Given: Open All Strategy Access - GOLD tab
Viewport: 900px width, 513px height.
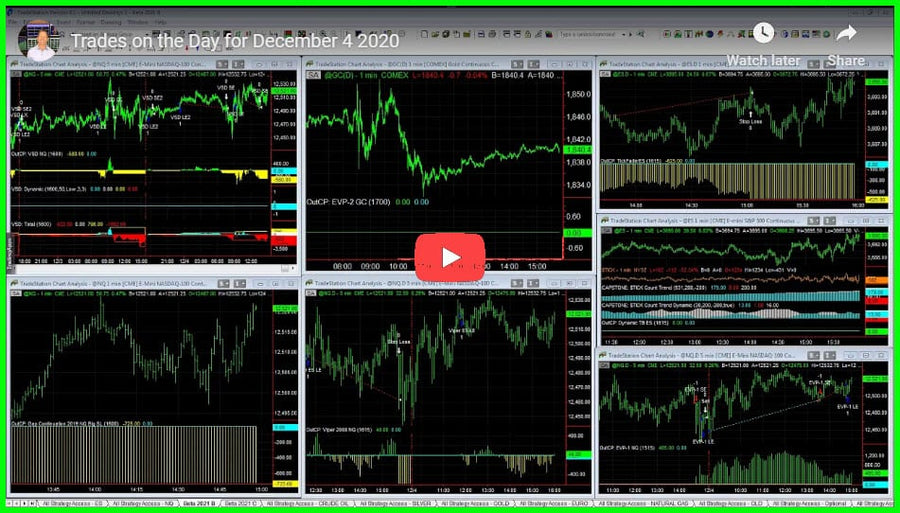Looking at the screenshot, I should pyautogui.click(x=477, y=503).
